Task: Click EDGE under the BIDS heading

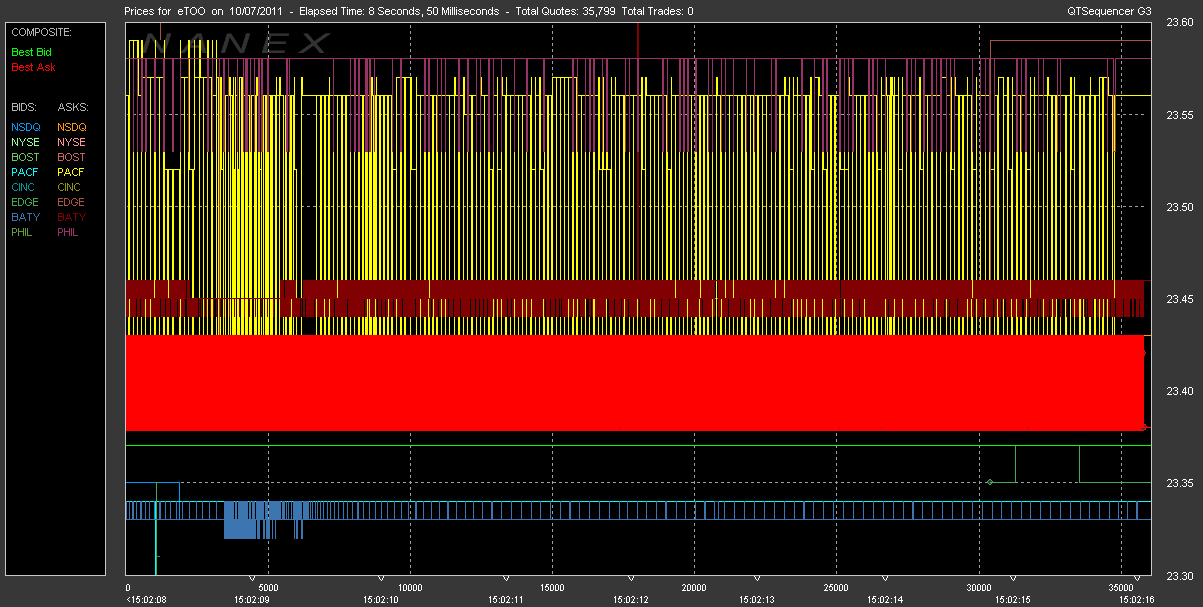Action: pyautogui.click(x=26, y=202)
